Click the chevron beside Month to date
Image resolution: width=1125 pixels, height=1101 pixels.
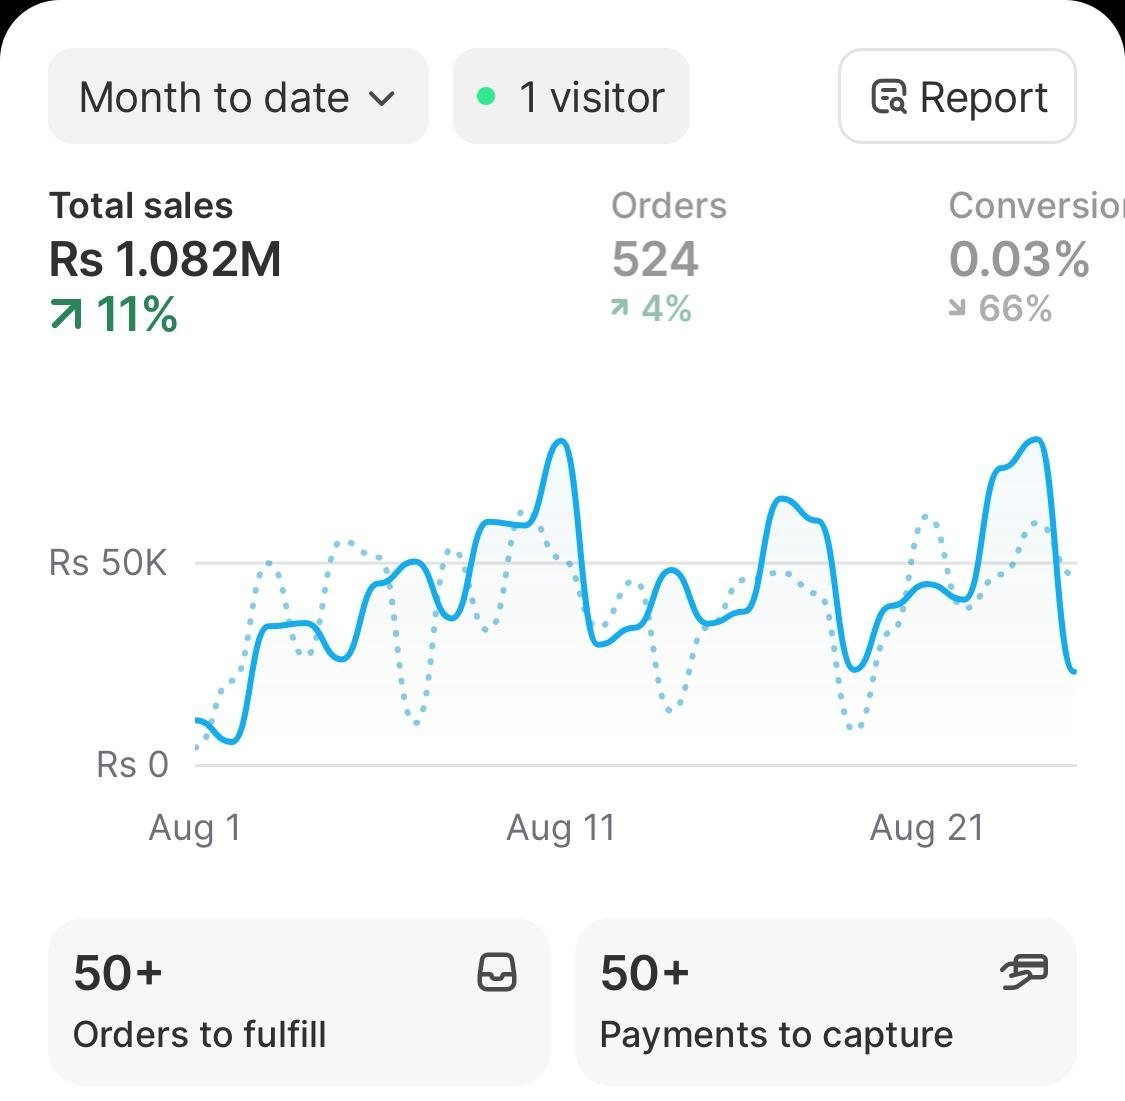click(382, 98)
